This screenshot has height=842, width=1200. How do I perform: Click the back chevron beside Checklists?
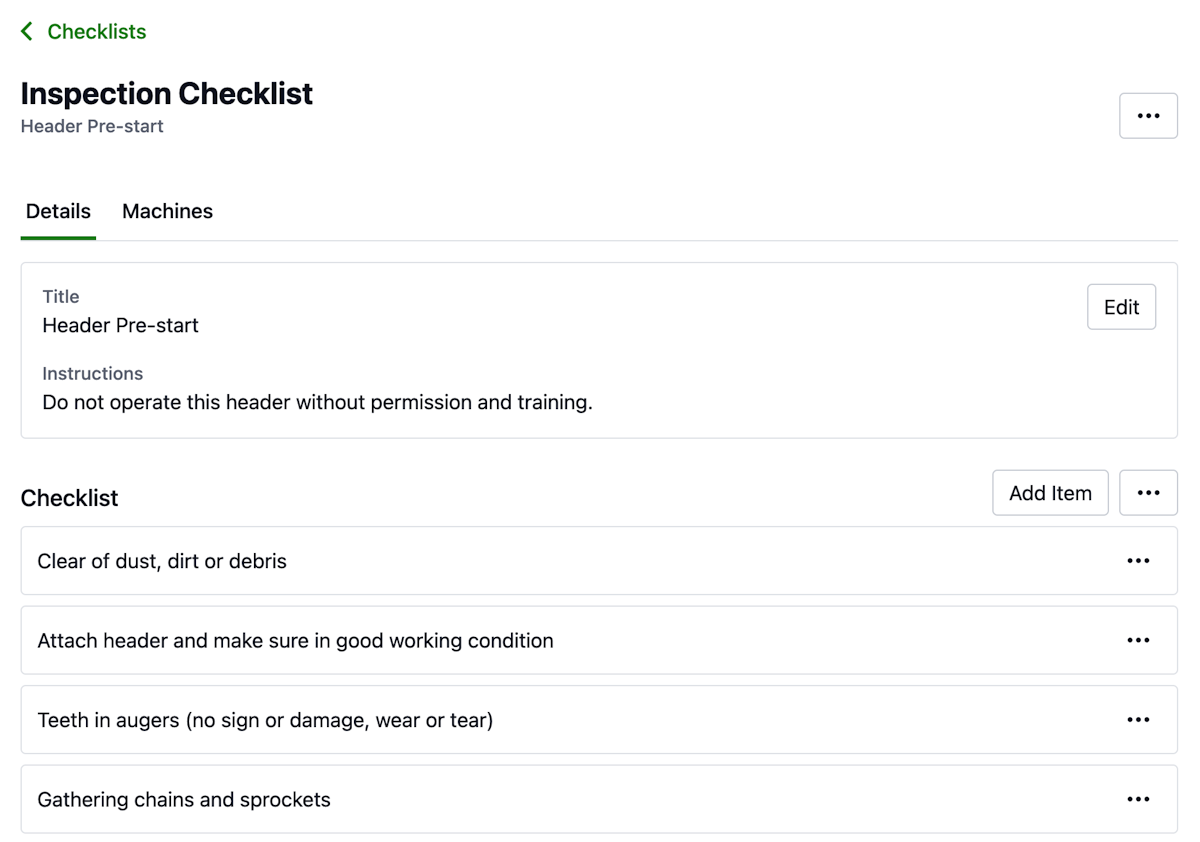tap(25, 30)
